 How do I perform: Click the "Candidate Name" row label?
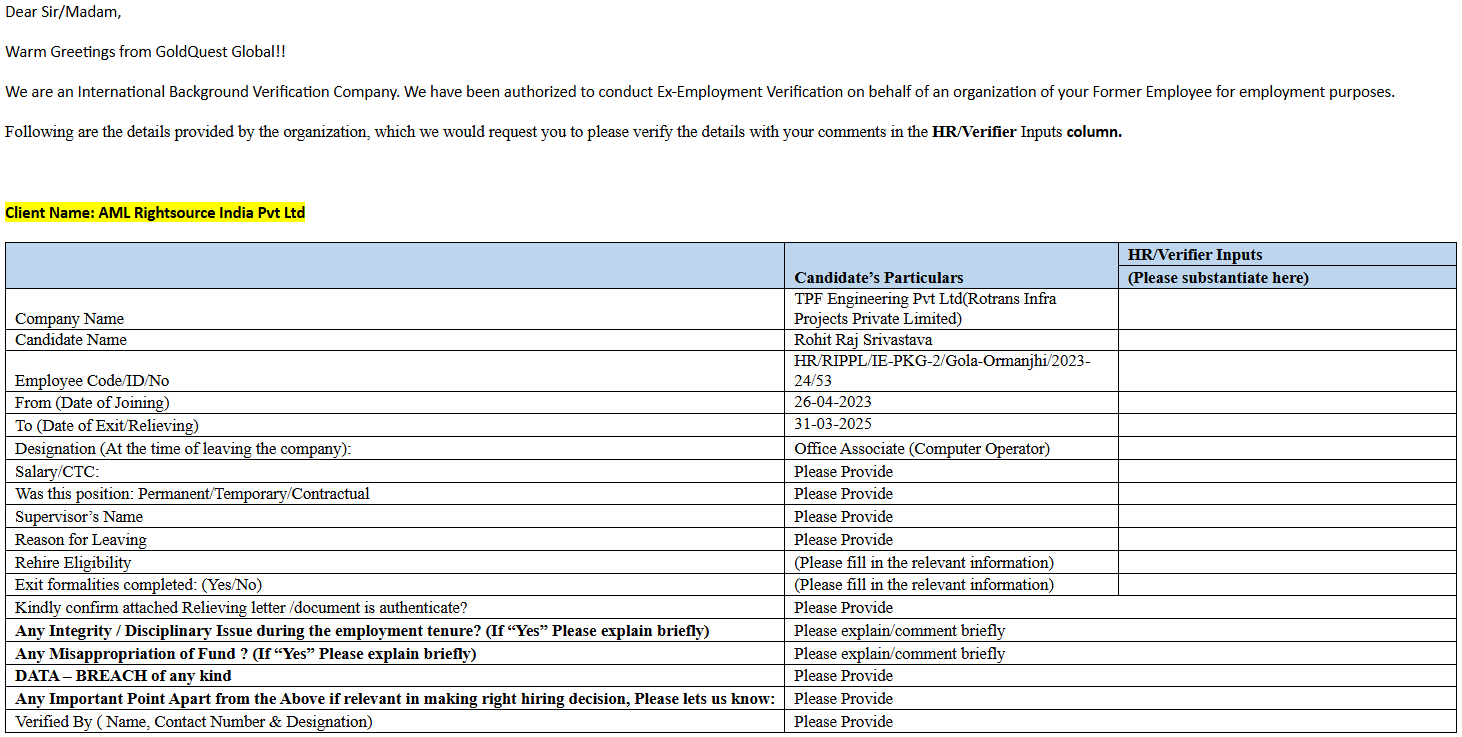(71, 340)
